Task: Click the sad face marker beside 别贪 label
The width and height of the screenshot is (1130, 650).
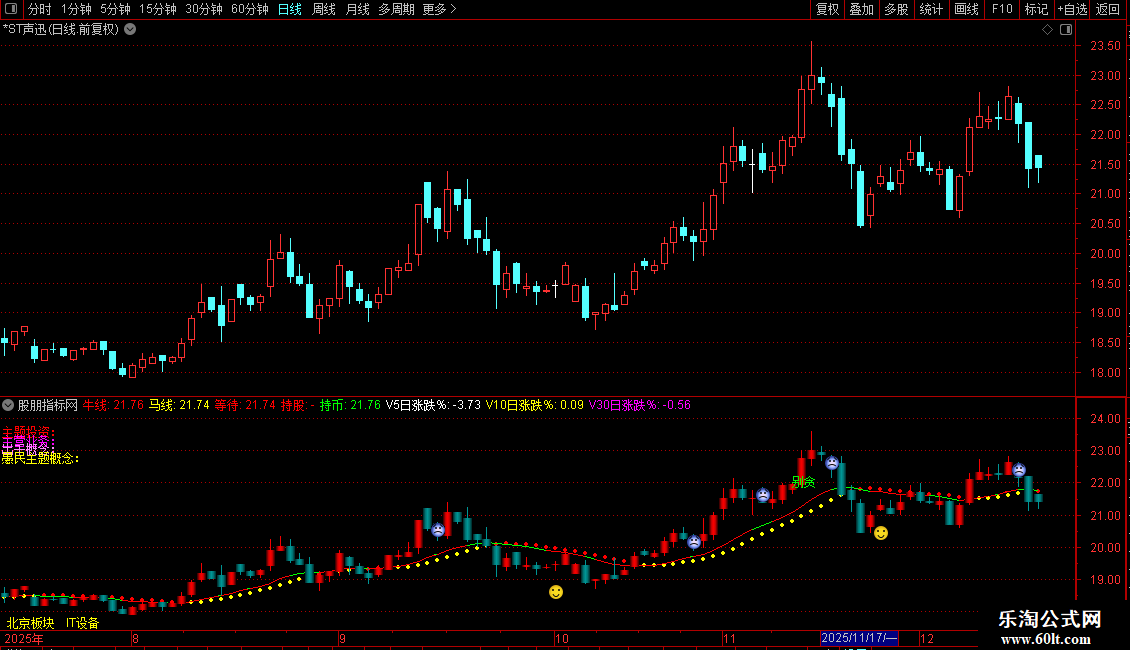Action: point(832,463)
